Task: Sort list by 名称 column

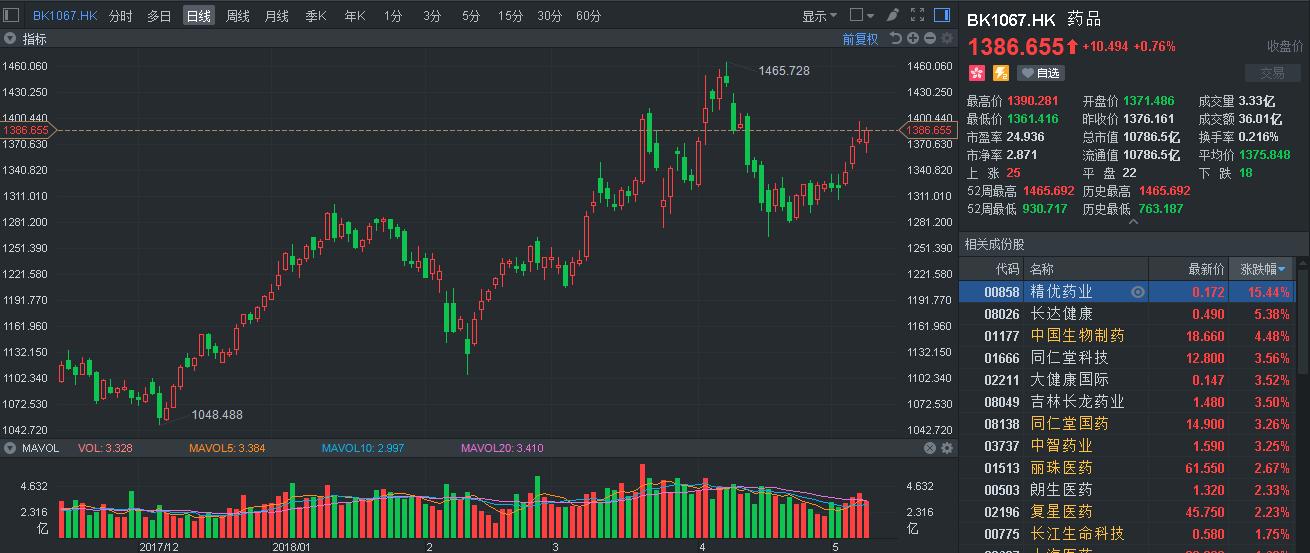Action: [x=1042, y=269]
